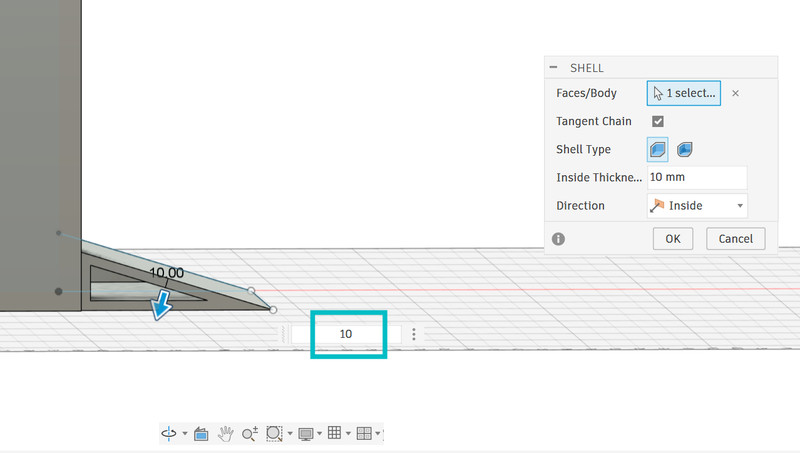Choose the second Shell Type icon
The height and width of the screenshot is (453, 800).
coord(685,149)
